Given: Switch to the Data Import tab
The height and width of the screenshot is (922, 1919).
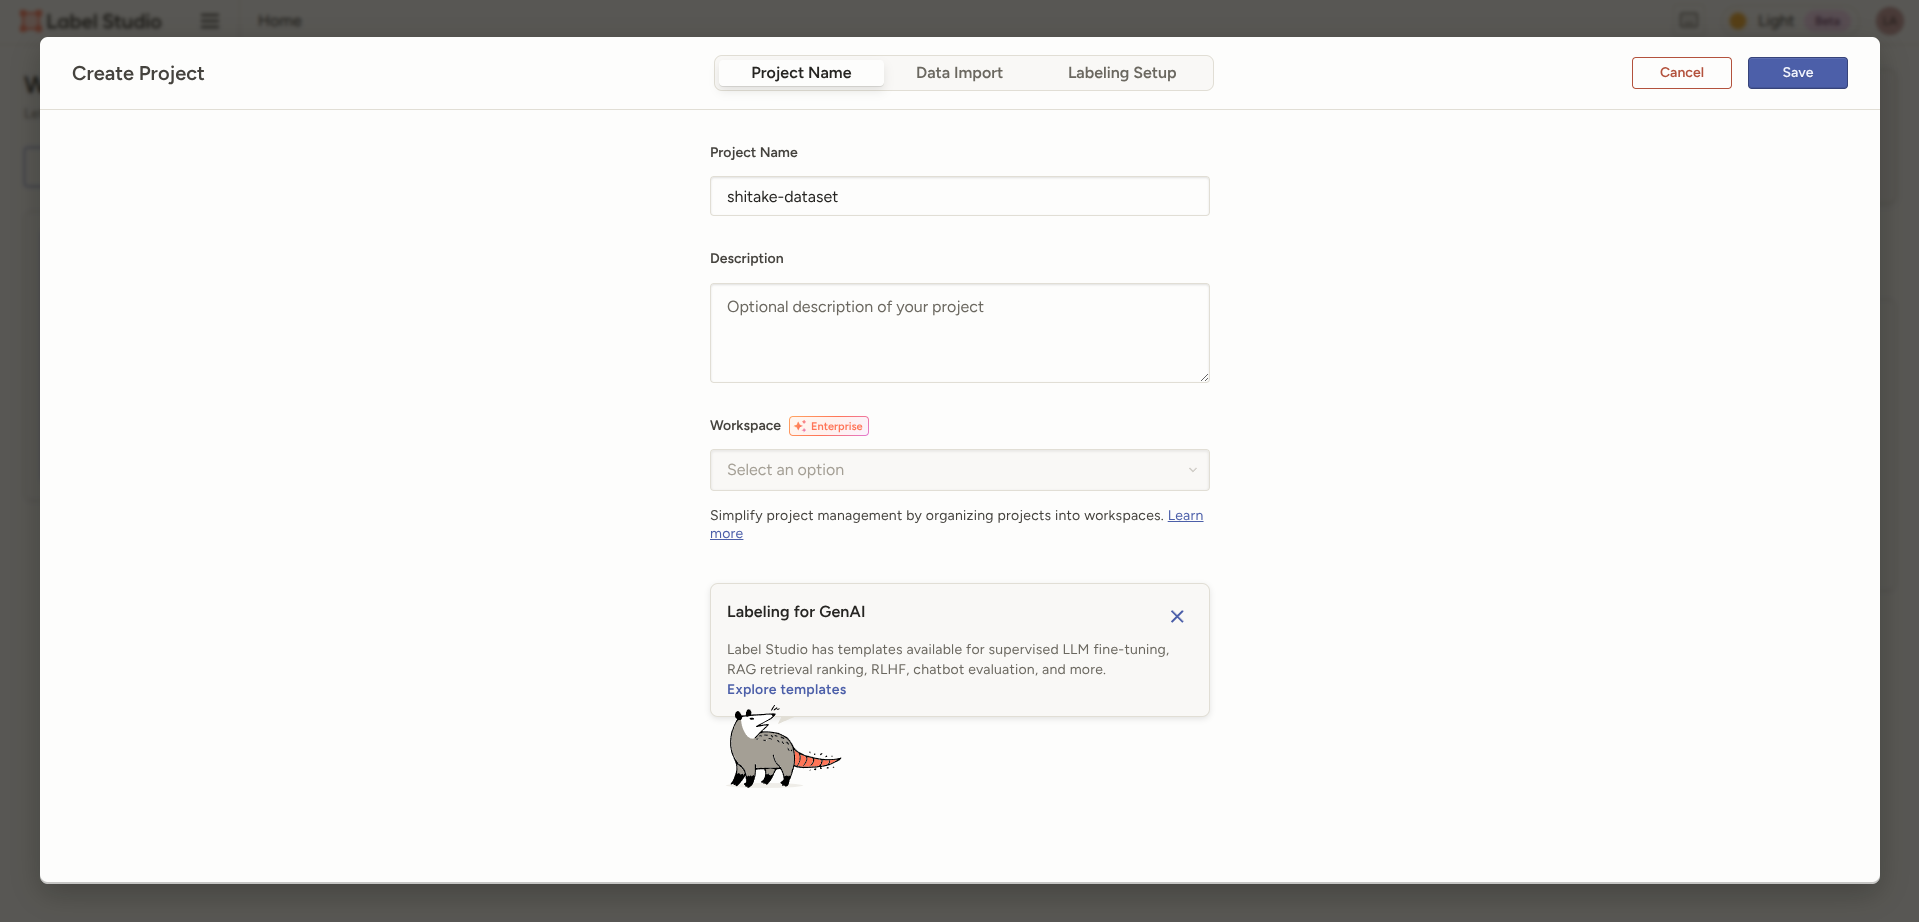Looking at the screenshot, I should click(959, 73).
